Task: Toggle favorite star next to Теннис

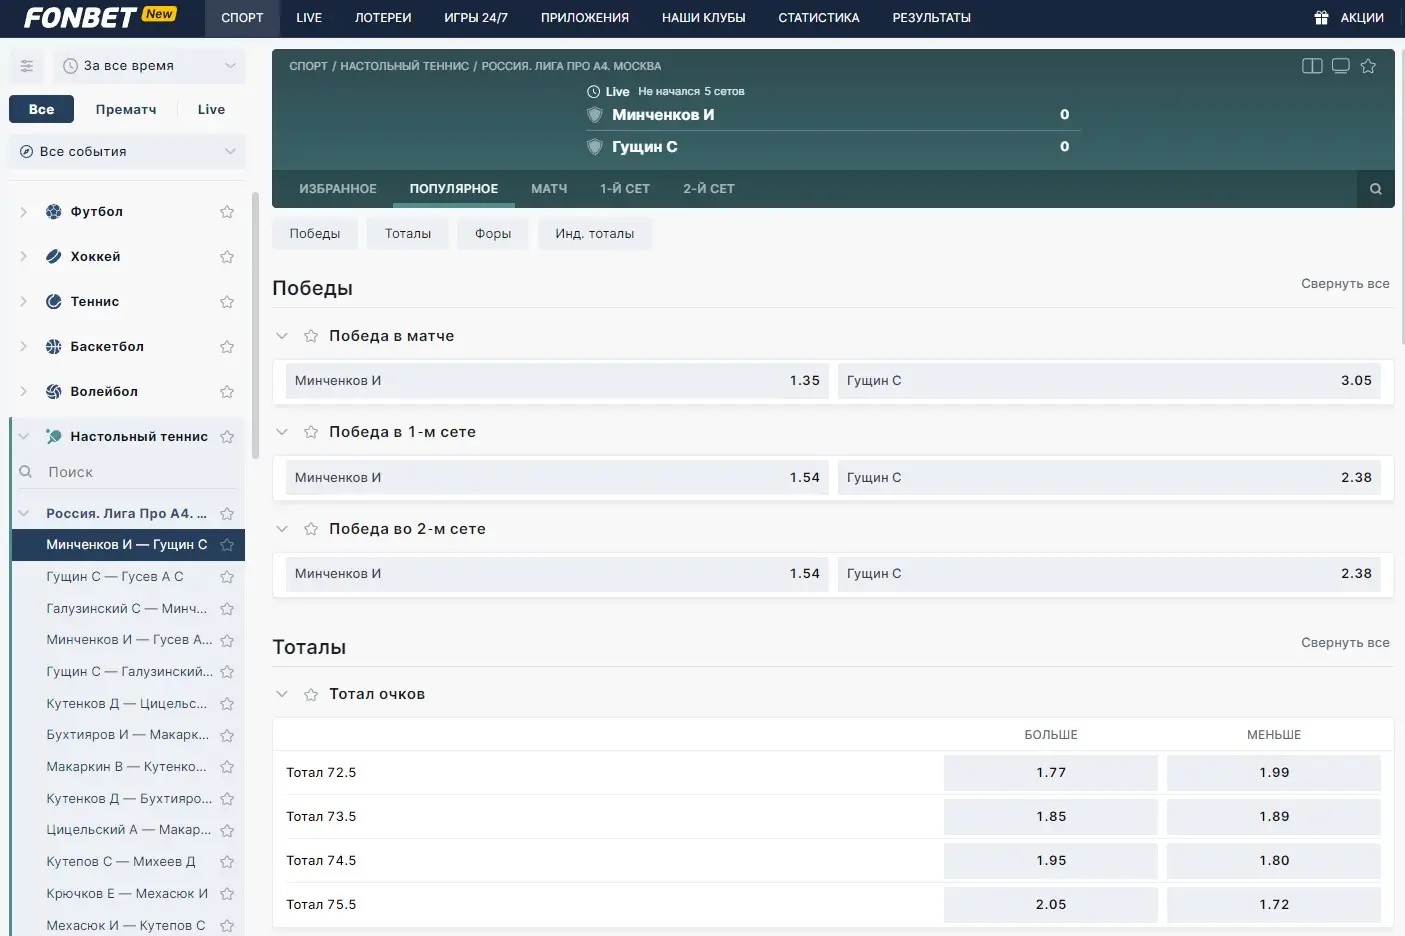Action: (x=227, y=302)
